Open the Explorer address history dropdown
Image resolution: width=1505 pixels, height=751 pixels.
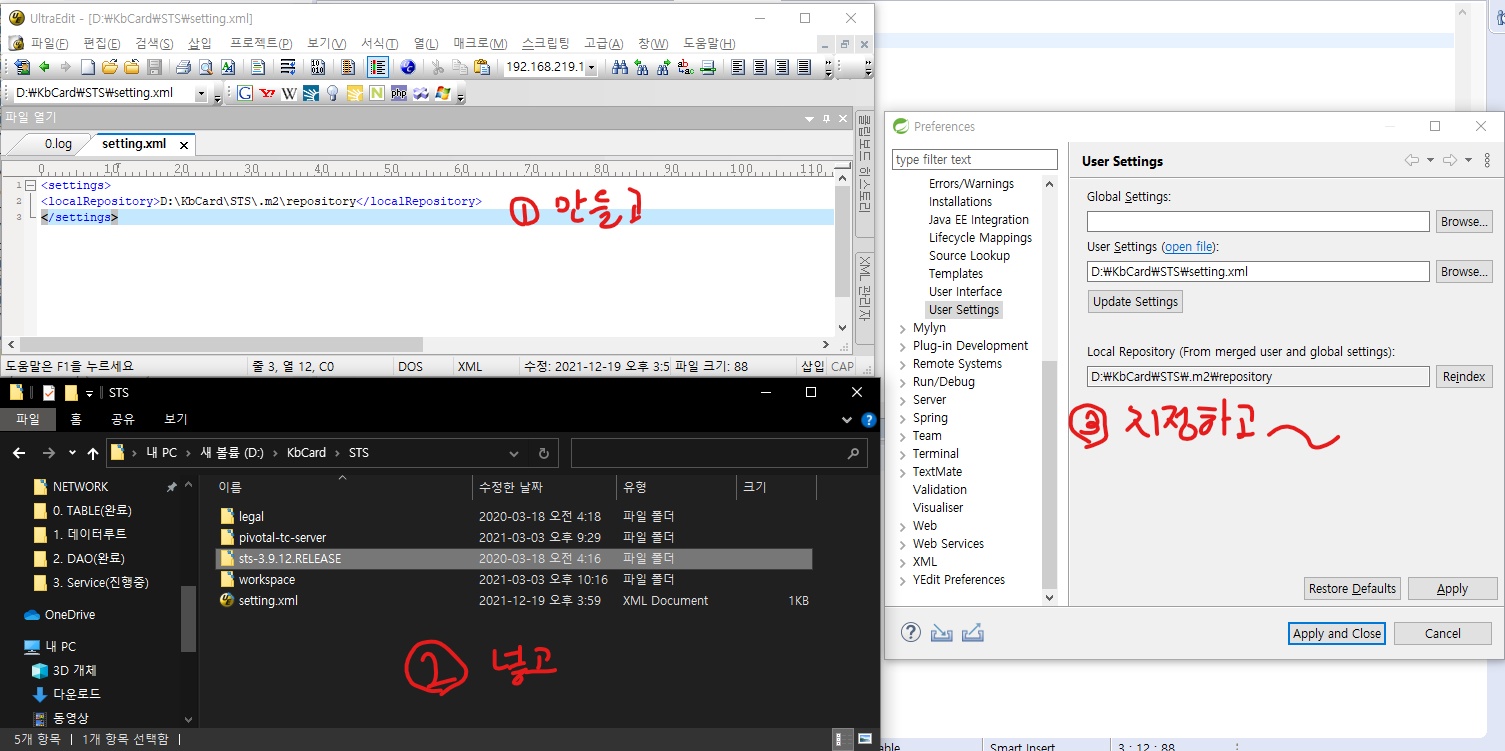514,453
